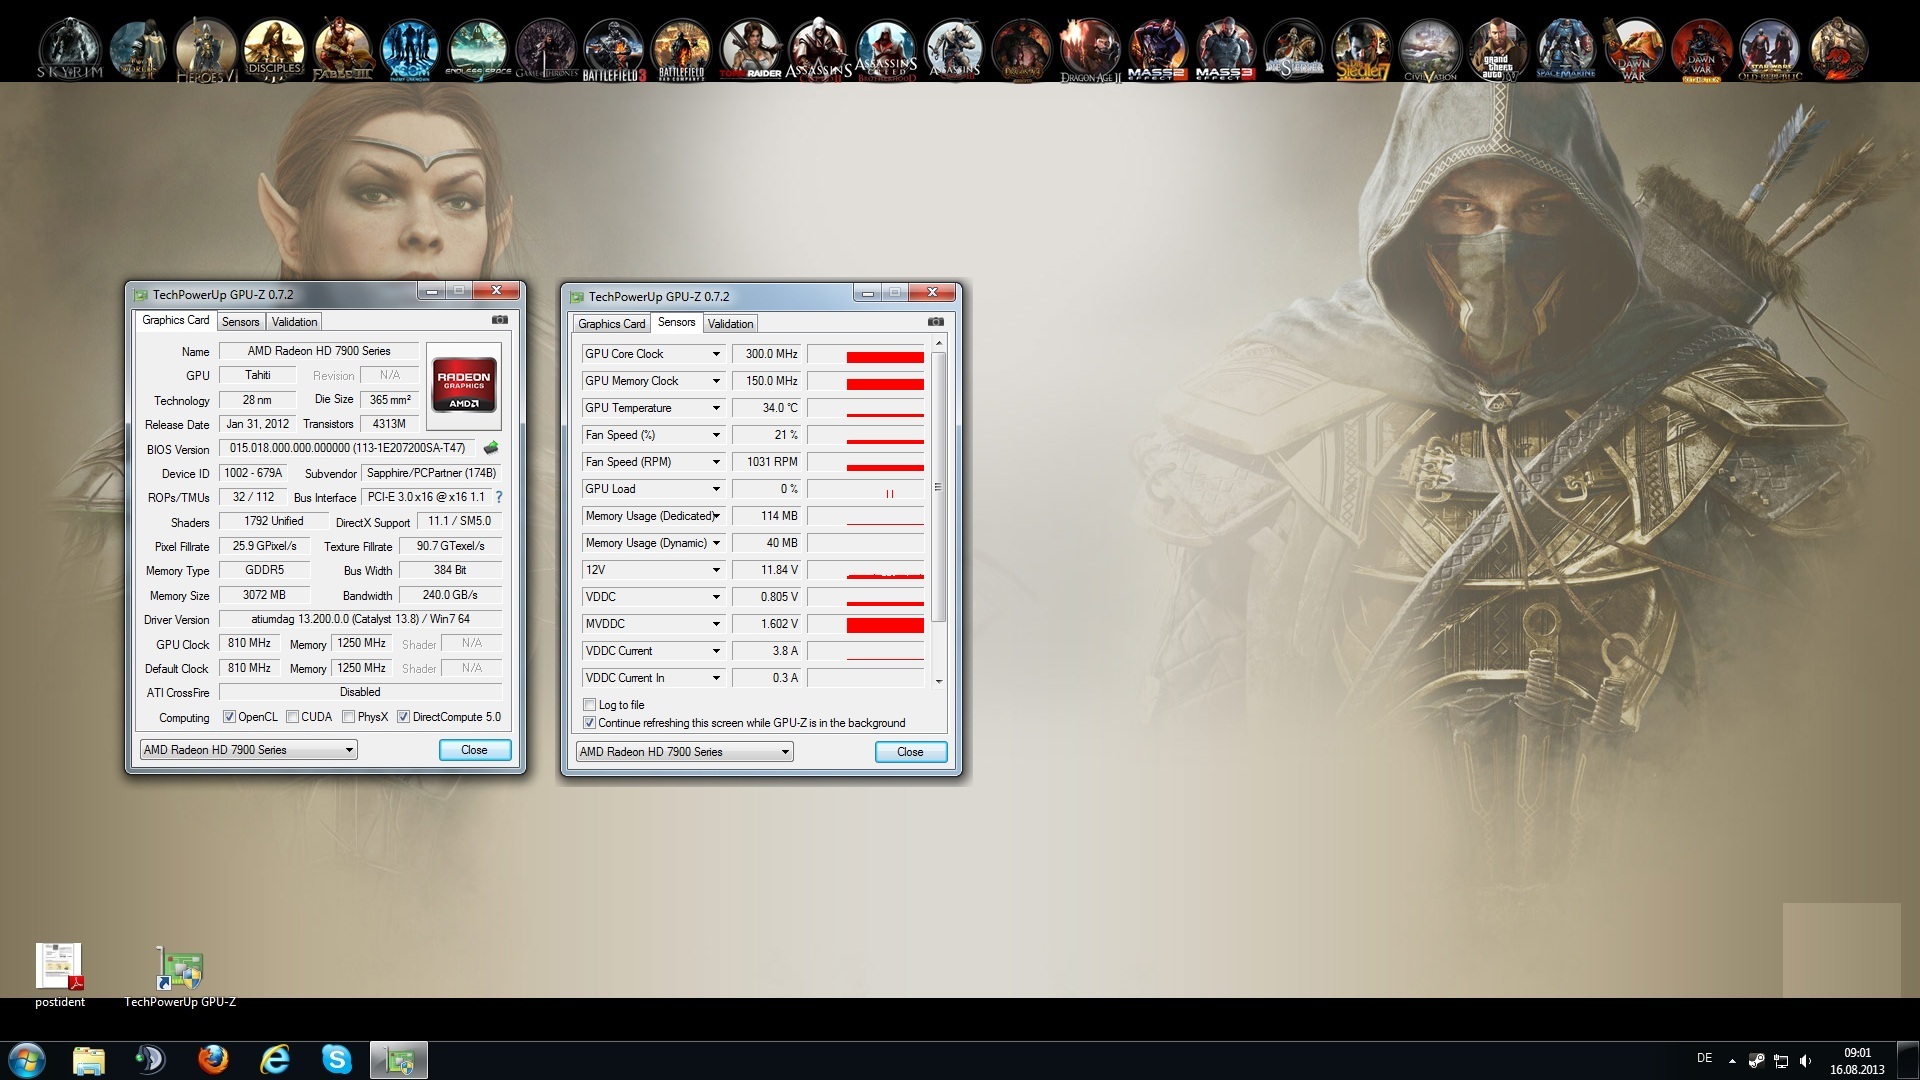Expand the GPU Core Clock sensor dropdown
The height and width of the screenshot is (1080, 1920).
tap(716, 354)
